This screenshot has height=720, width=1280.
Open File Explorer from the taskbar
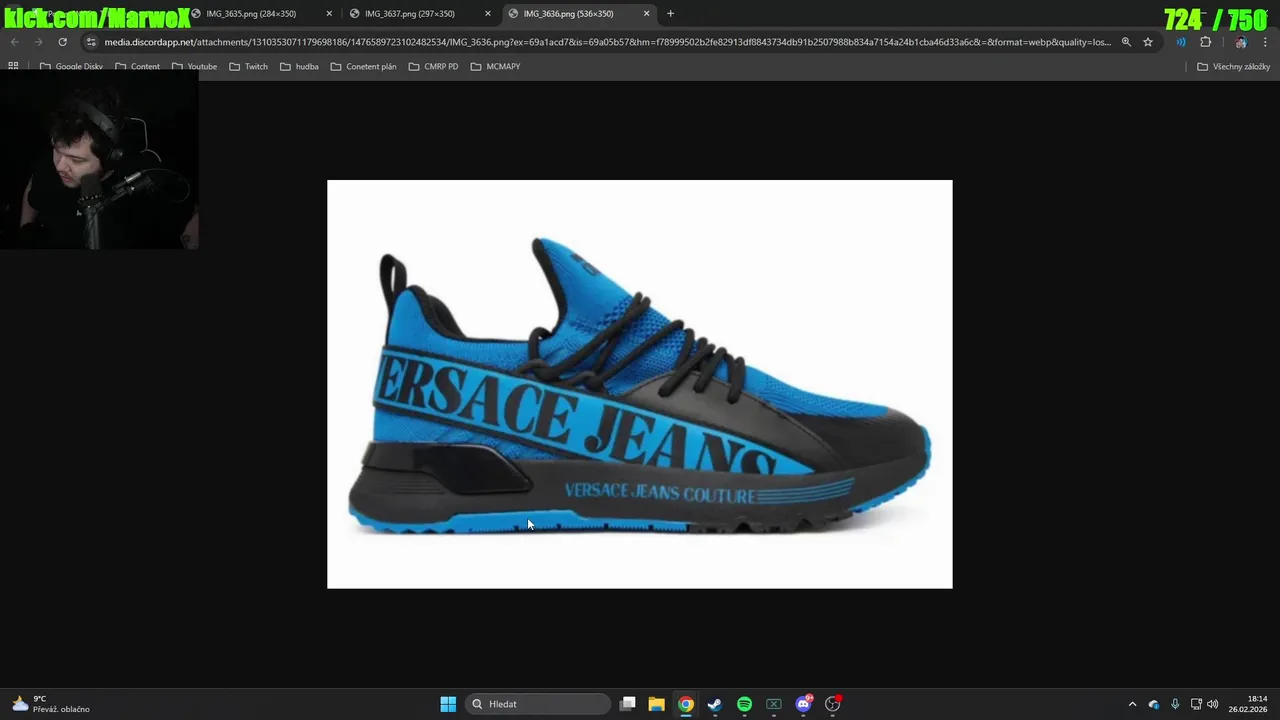656,704
